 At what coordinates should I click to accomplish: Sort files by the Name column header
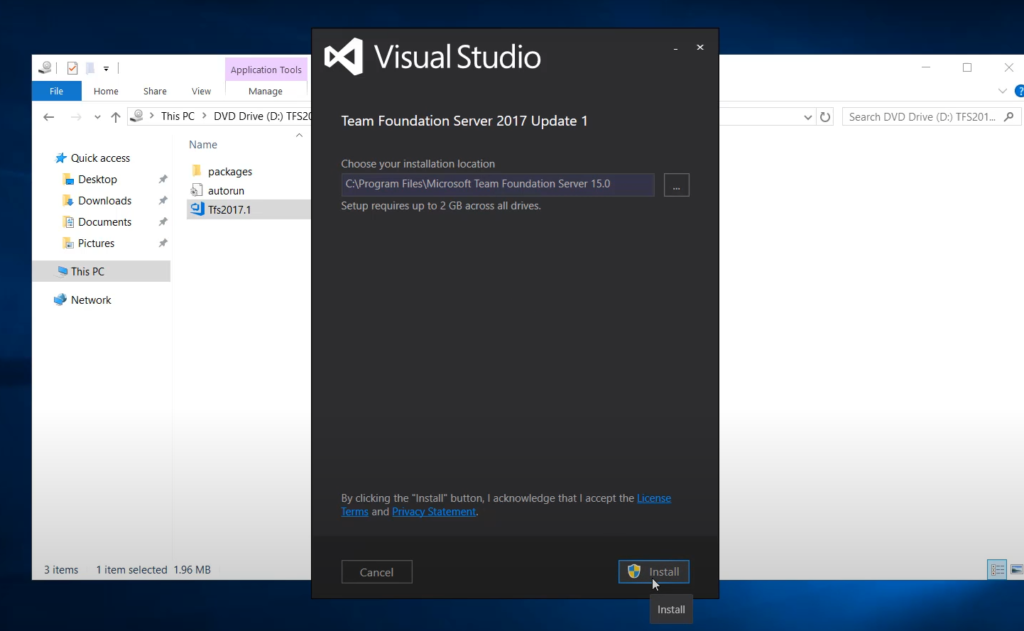203,144
